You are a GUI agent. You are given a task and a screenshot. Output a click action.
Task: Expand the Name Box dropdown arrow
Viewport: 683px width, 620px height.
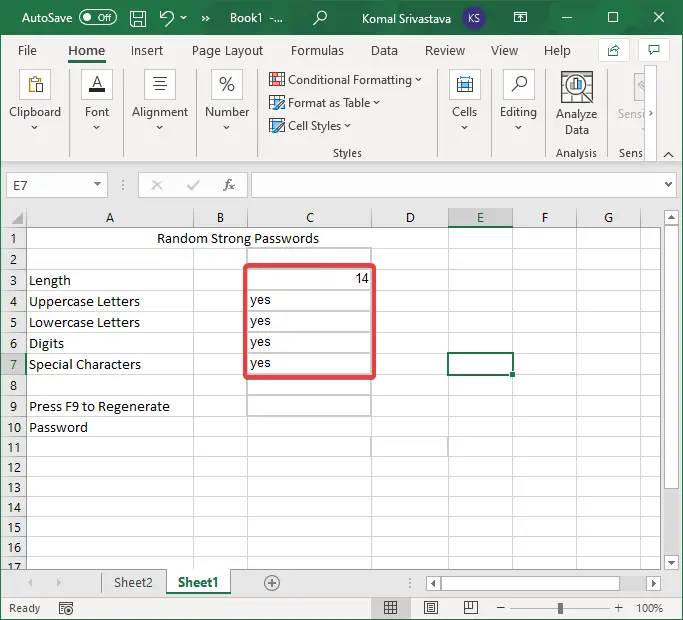coord(98,185)
